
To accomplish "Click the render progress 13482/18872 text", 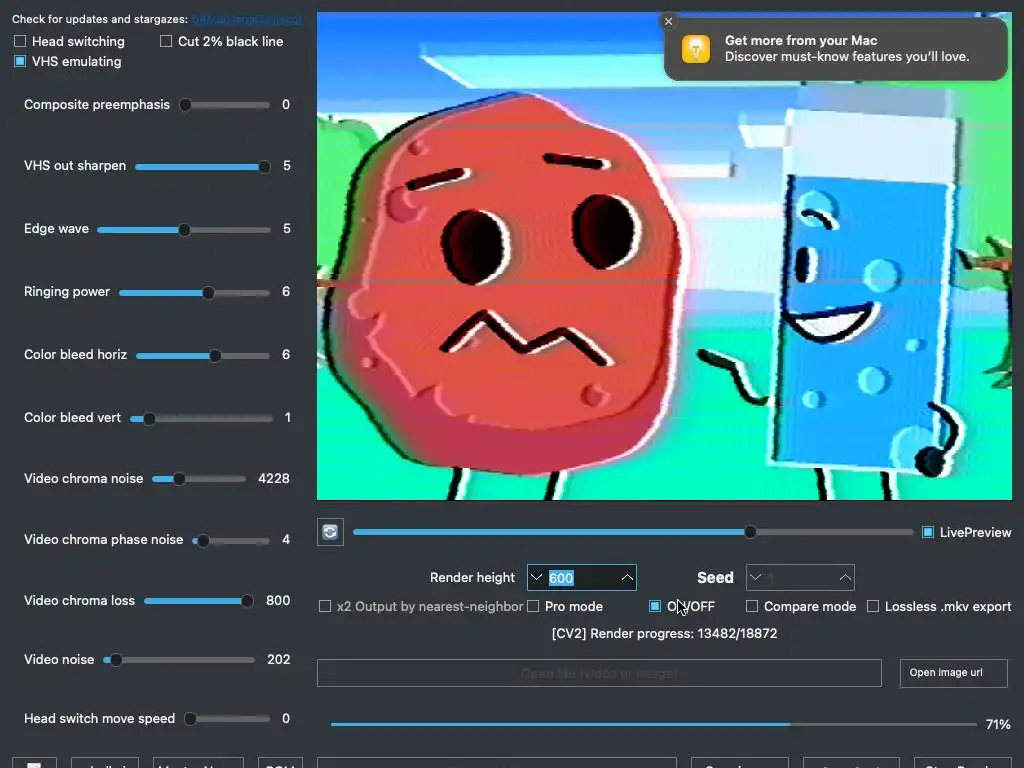I will tap(664, 633).
